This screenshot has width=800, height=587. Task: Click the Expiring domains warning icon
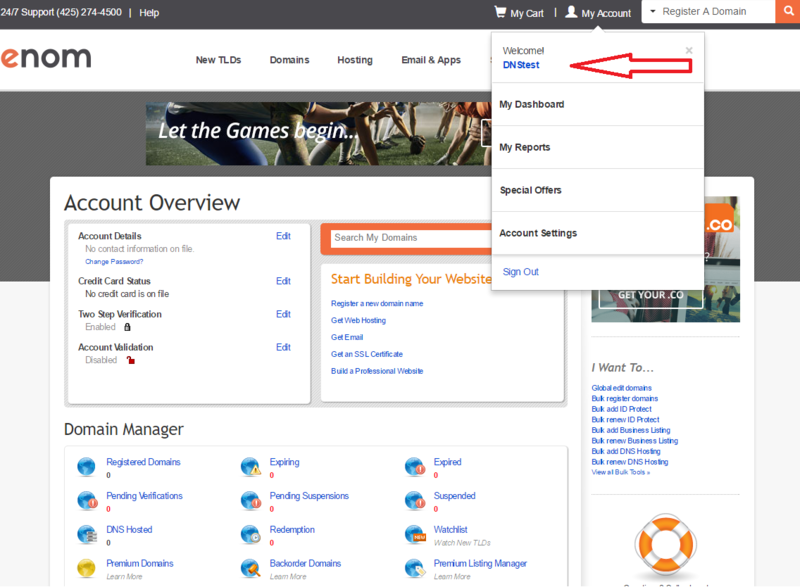click(251, 467)
